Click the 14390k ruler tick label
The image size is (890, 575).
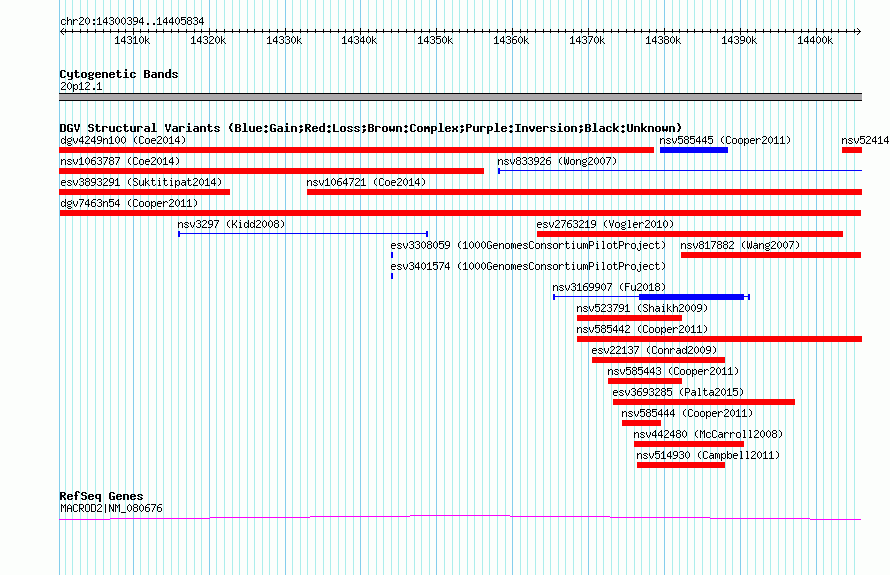point(740,40)
